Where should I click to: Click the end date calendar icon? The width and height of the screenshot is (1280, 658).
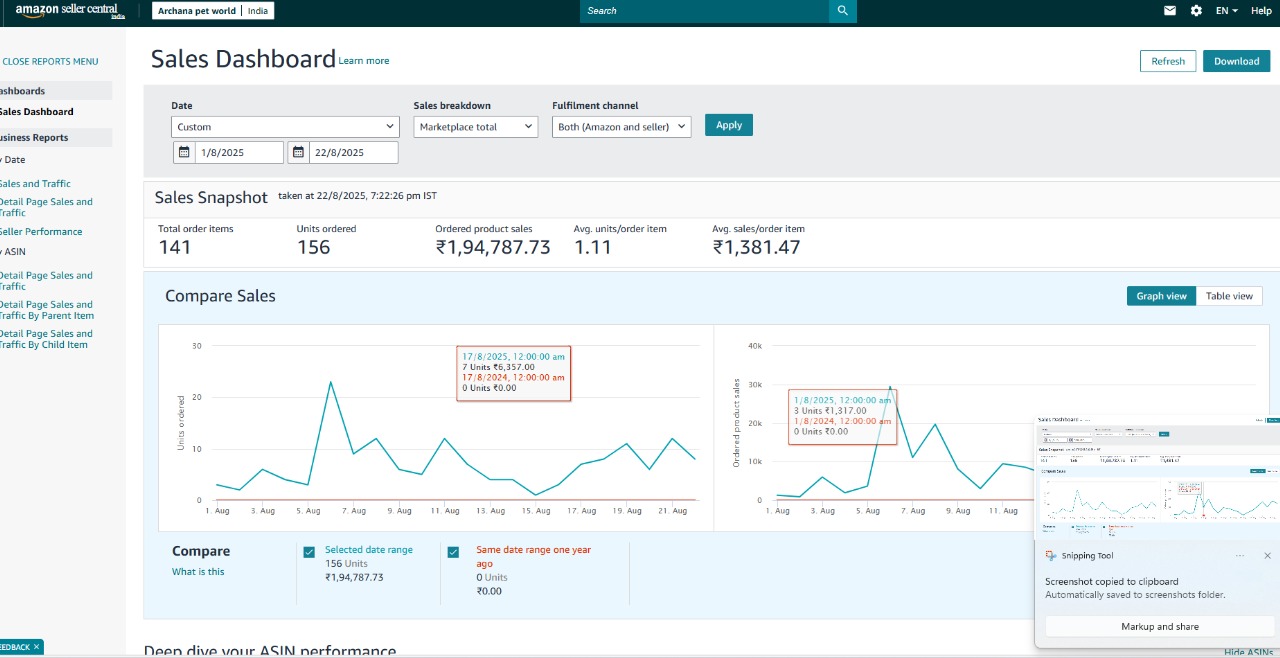pyautogui.click(x=299, y=153)
